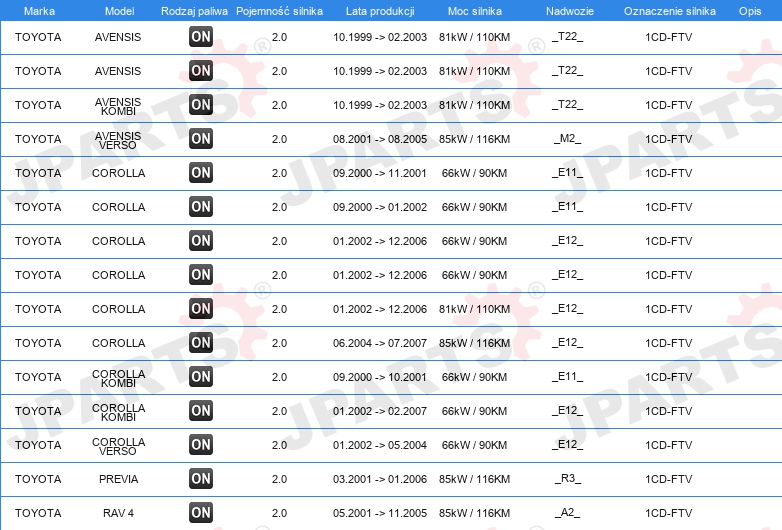
Task: Click the ON fuel icon in the AVENSIS KOMBI row
Action: click(201, 105)
